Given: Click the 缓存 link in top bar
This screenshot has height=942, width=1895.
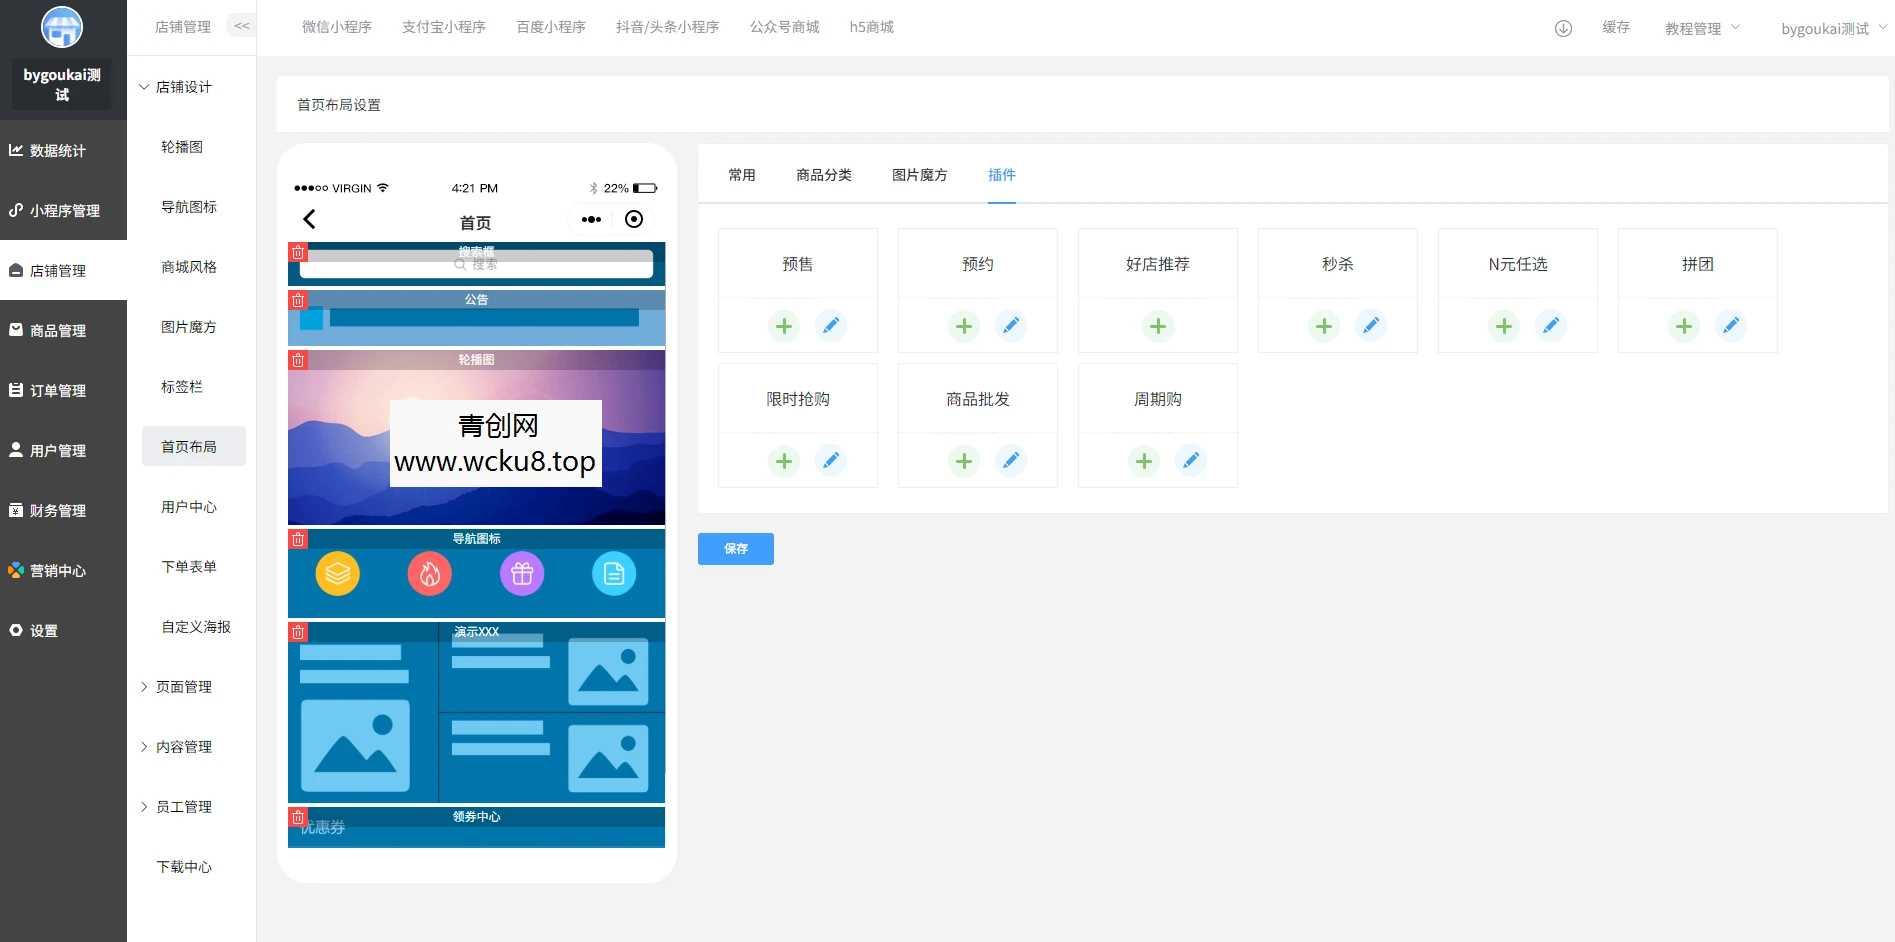Looking at the screenshot, I should click(1616, 28).
